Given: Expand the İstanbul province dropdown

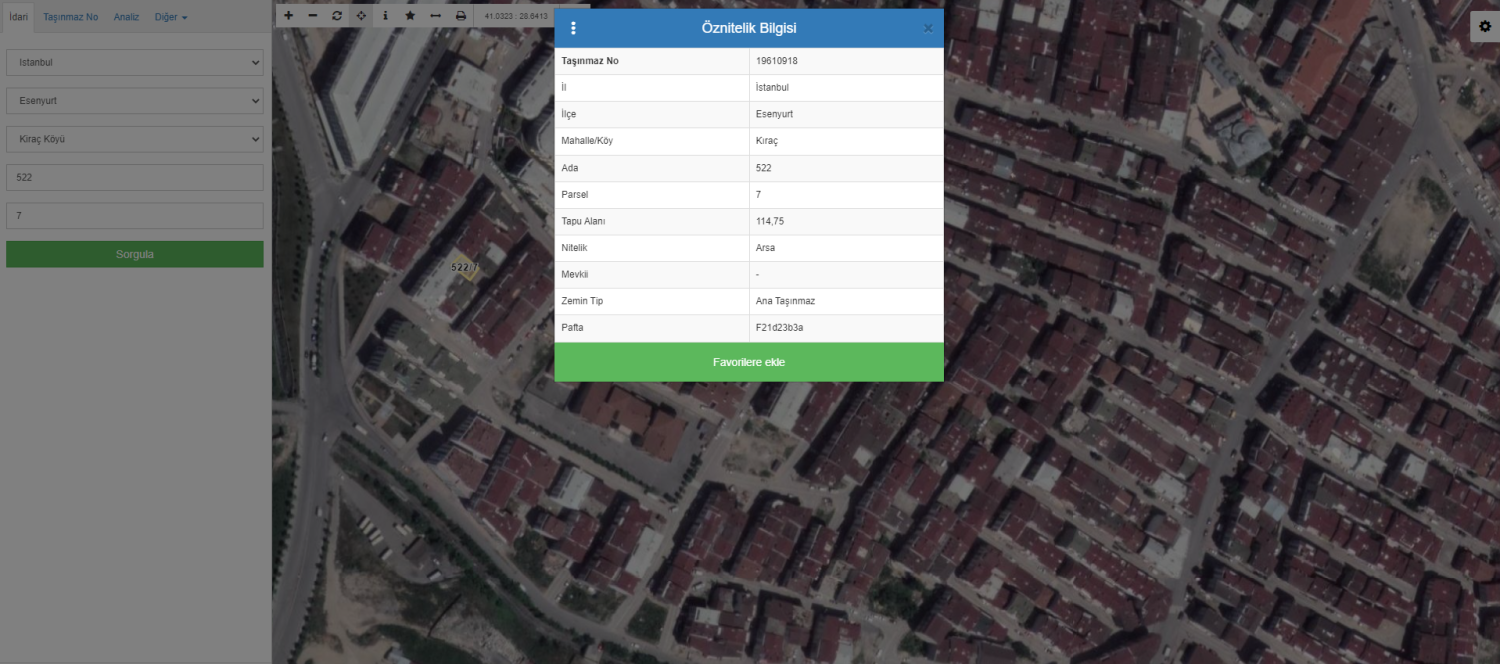Looking at the screenshot, I should [135, 62].
